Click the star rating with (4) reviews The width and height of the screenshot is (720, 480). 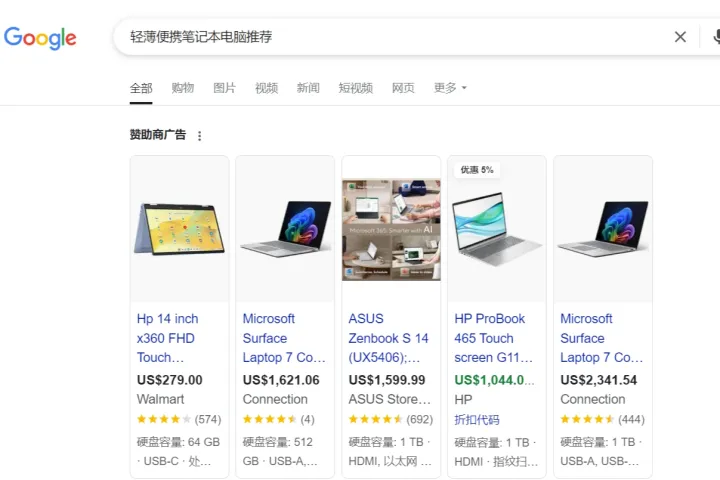279,419
